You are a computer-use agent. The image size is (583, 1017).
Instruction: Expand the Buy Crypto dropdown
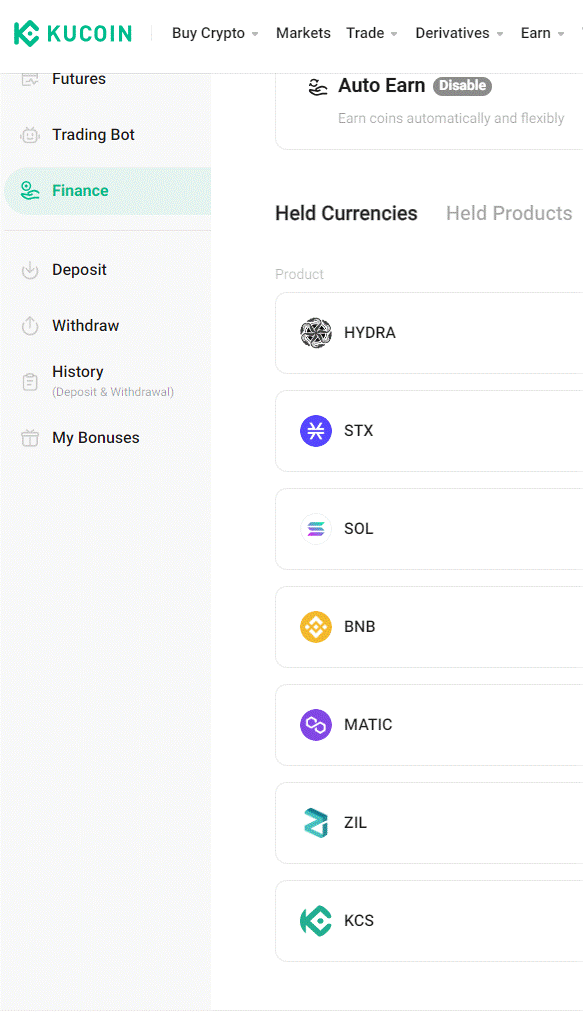tap(215, 33)
